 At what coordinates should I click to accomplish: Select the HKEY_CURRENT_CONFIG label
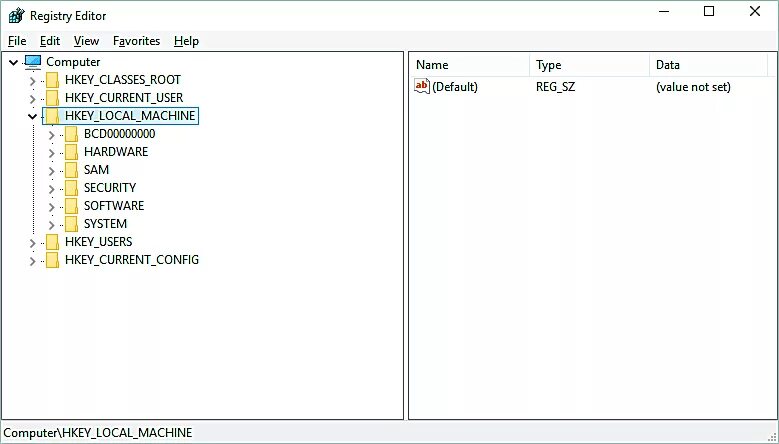[132, 260]
